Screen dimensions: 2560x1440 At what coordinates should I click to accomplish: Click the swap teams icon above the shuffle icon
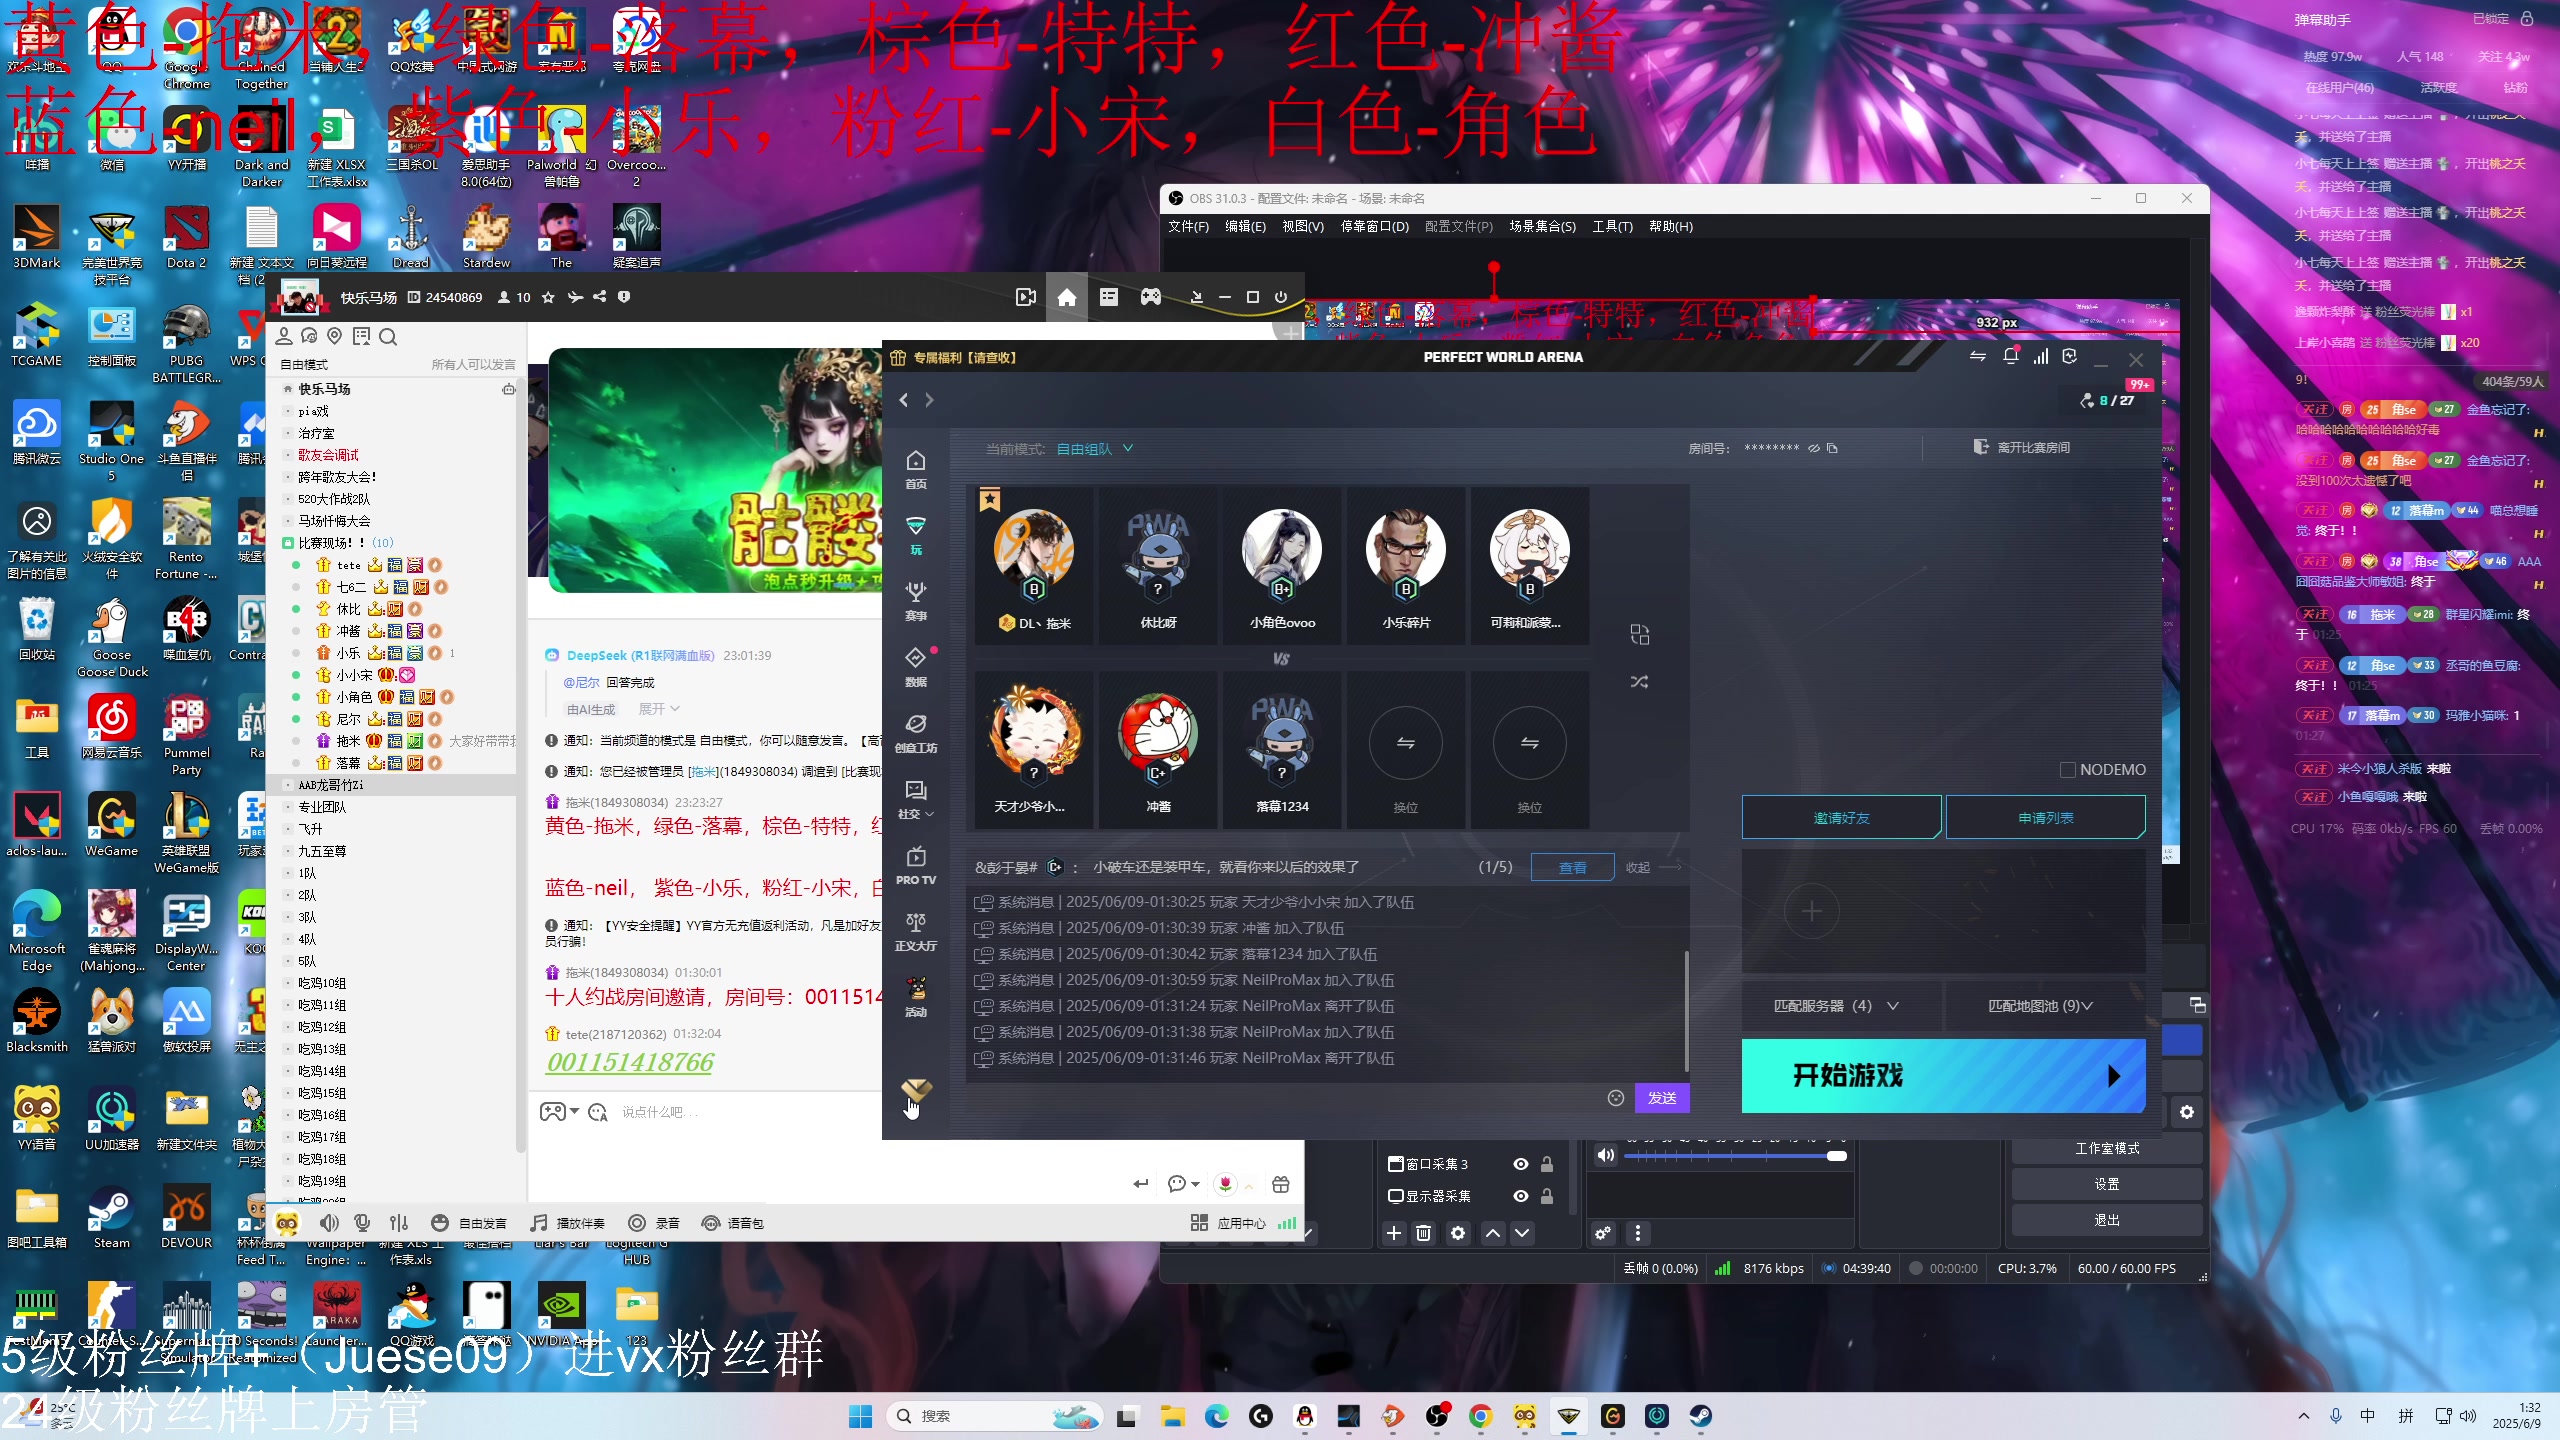[1639, 635]
